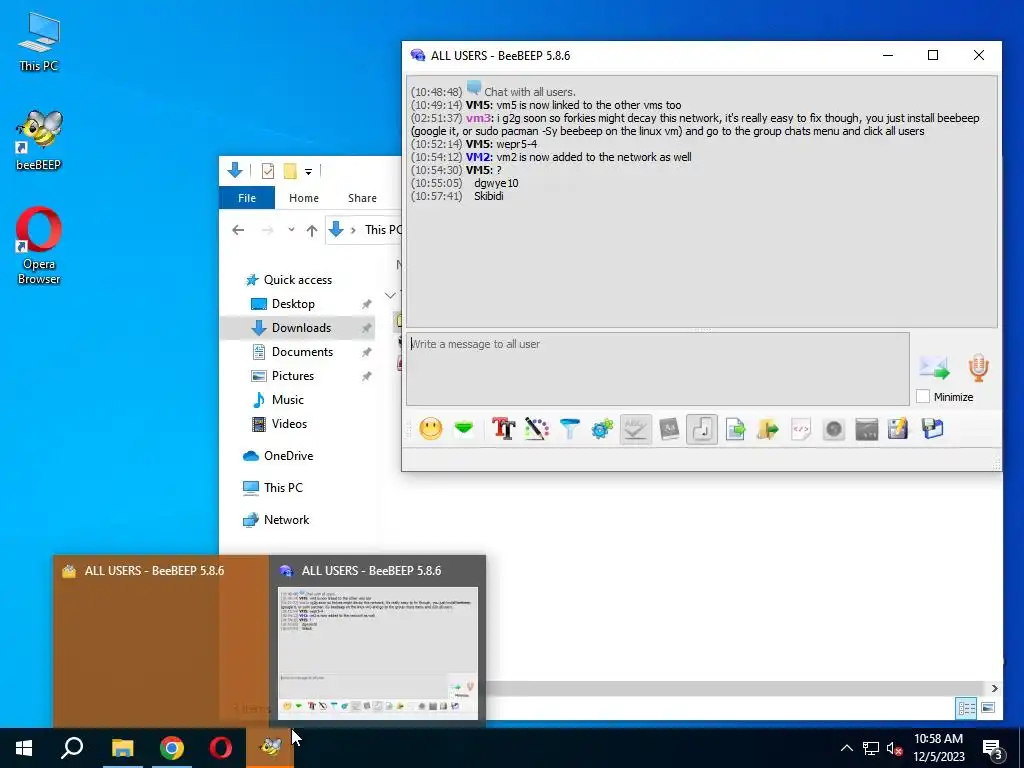Open the notification center
This screenshot has width=1024, height=768.
click(993, 749)
